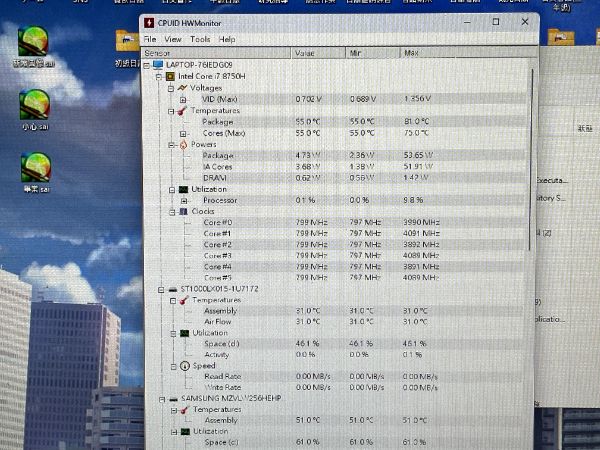Click the ST1000LX015 Temperatures thermometer icon
The image size is (600, 450).
point(184,300)
